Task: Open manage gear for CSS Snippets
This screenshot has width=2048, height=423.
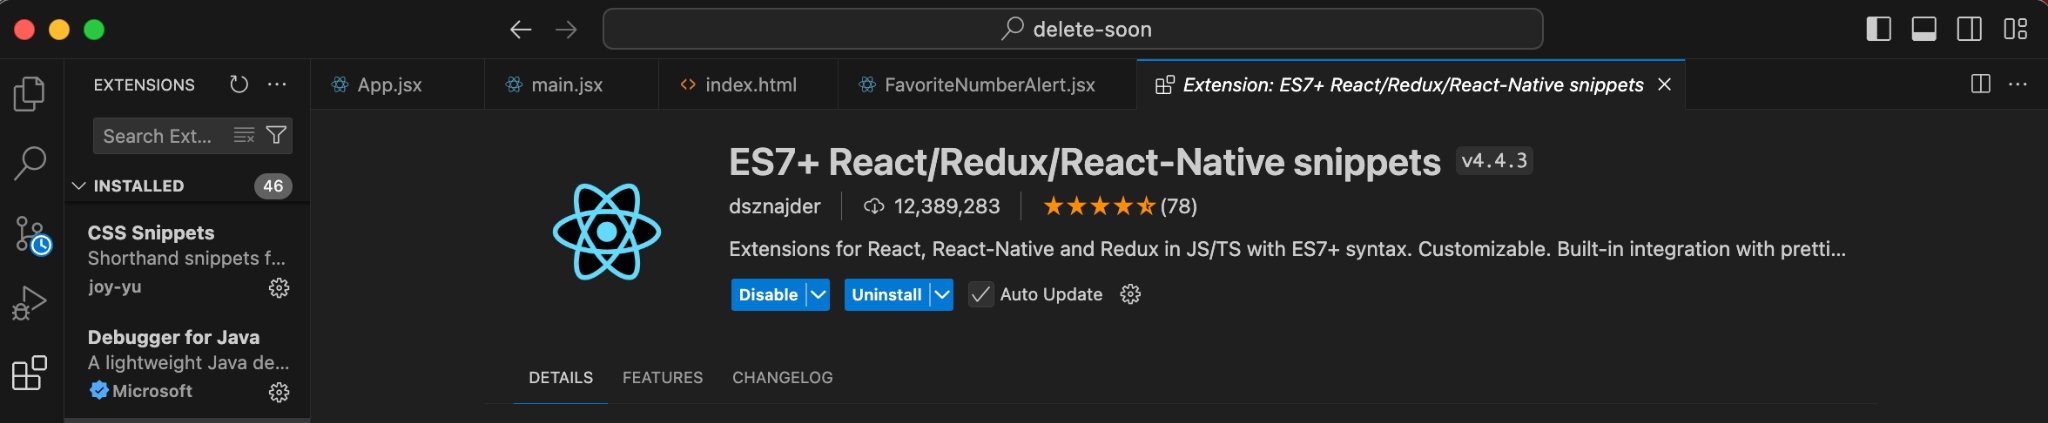Action: coord(279,288)
